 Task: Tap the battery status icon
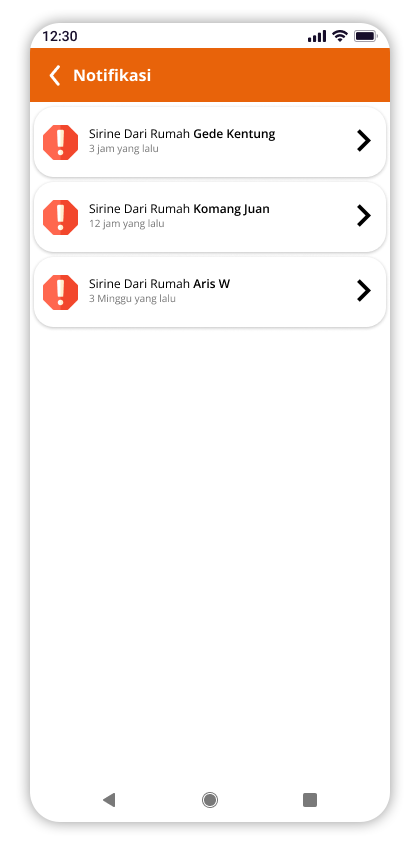[x=365, y=36]
